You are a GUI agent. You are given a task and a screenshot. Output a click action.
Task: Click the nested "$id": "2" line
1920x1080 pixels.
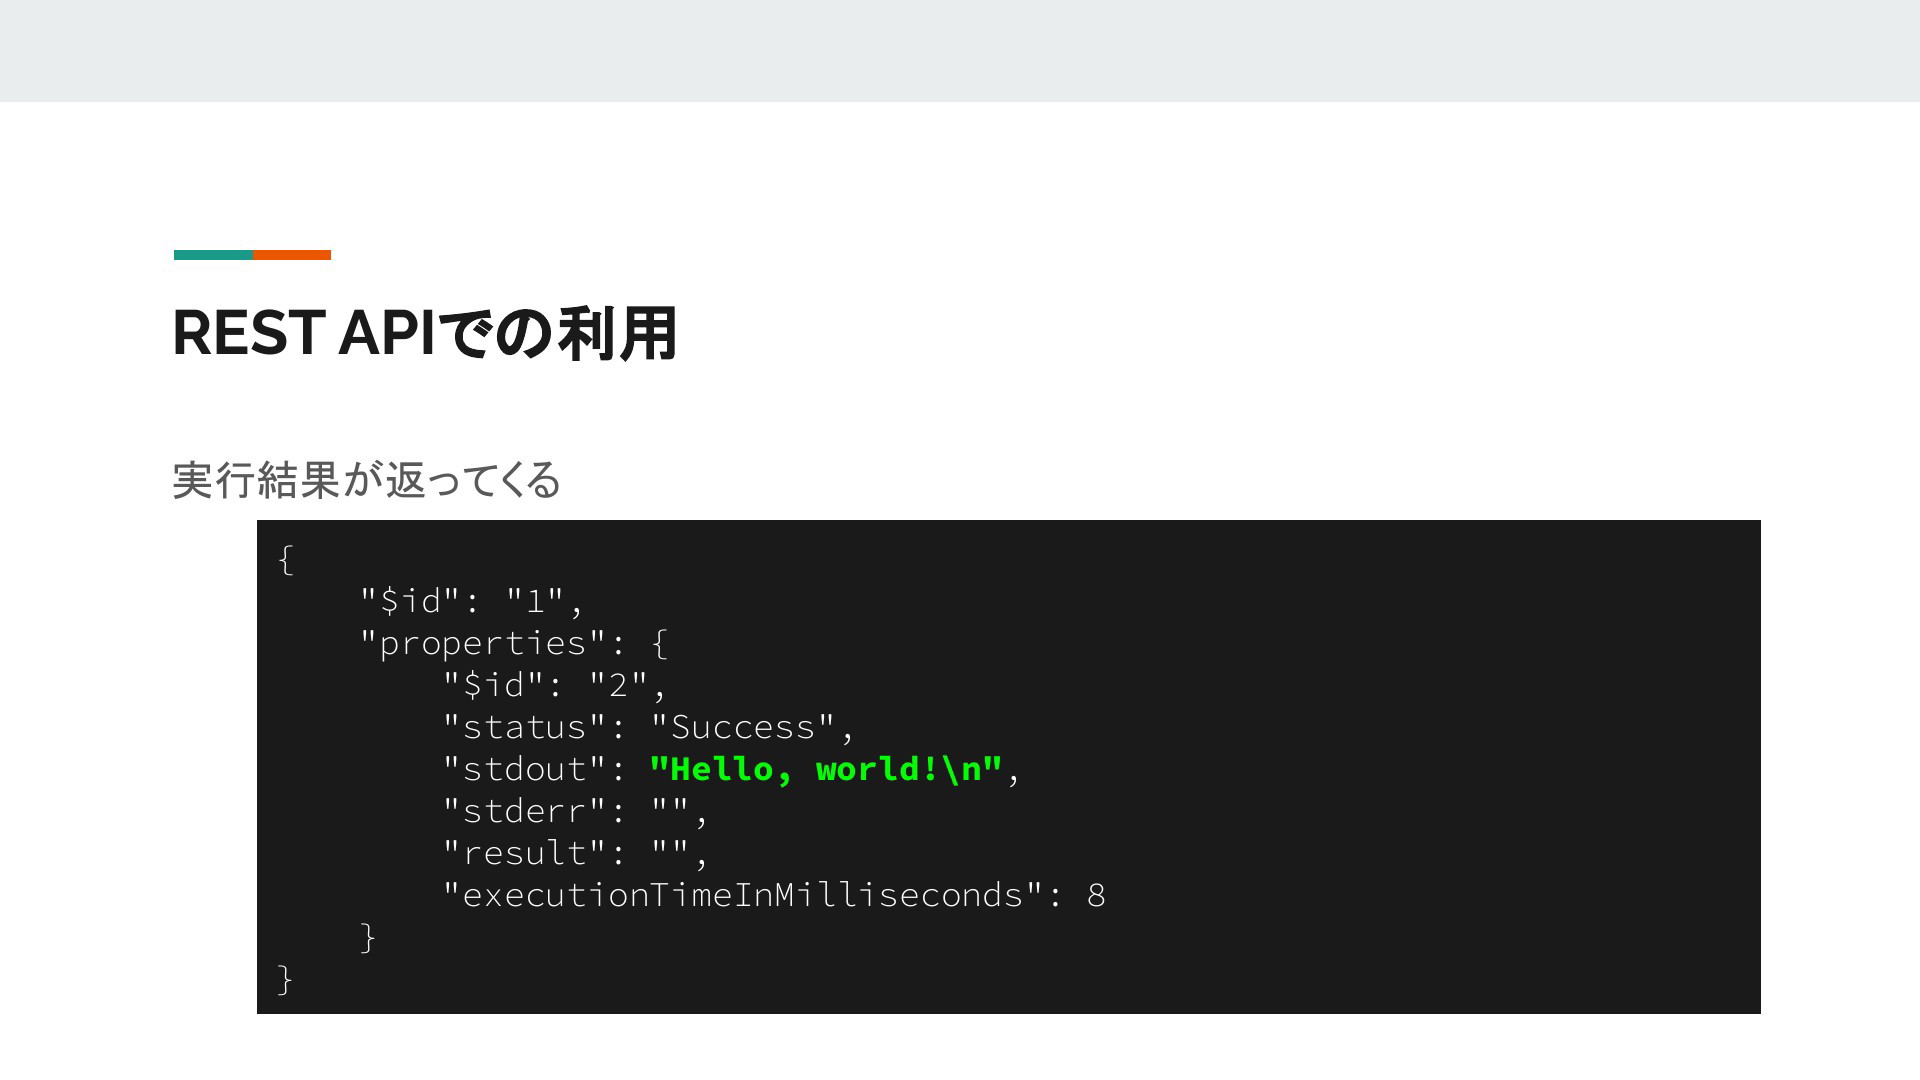(x=555, y=685)
